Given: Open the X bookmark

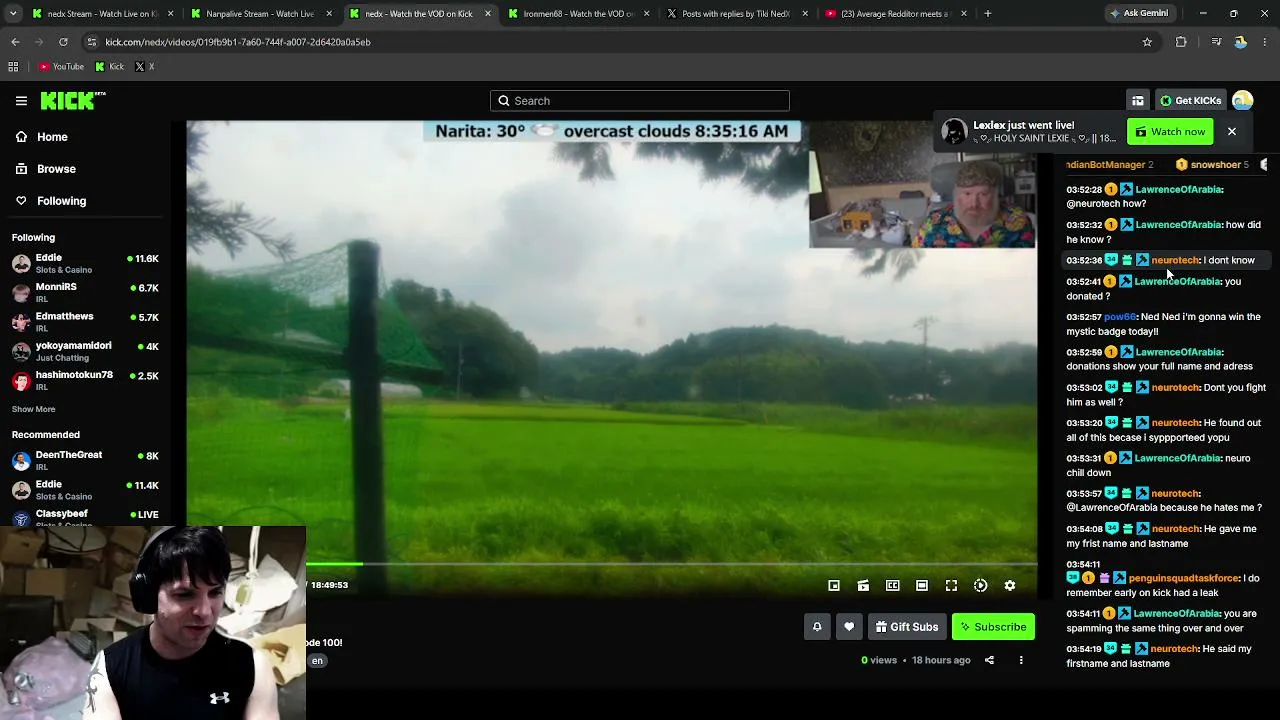Looking at the screenshot, I should coord(145,67).
